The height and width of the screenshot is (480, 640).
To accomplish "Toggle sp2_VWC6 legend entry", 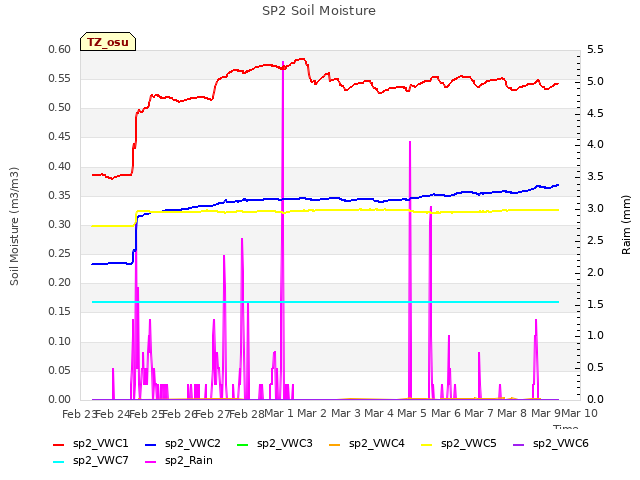I will tap(551, 443).
